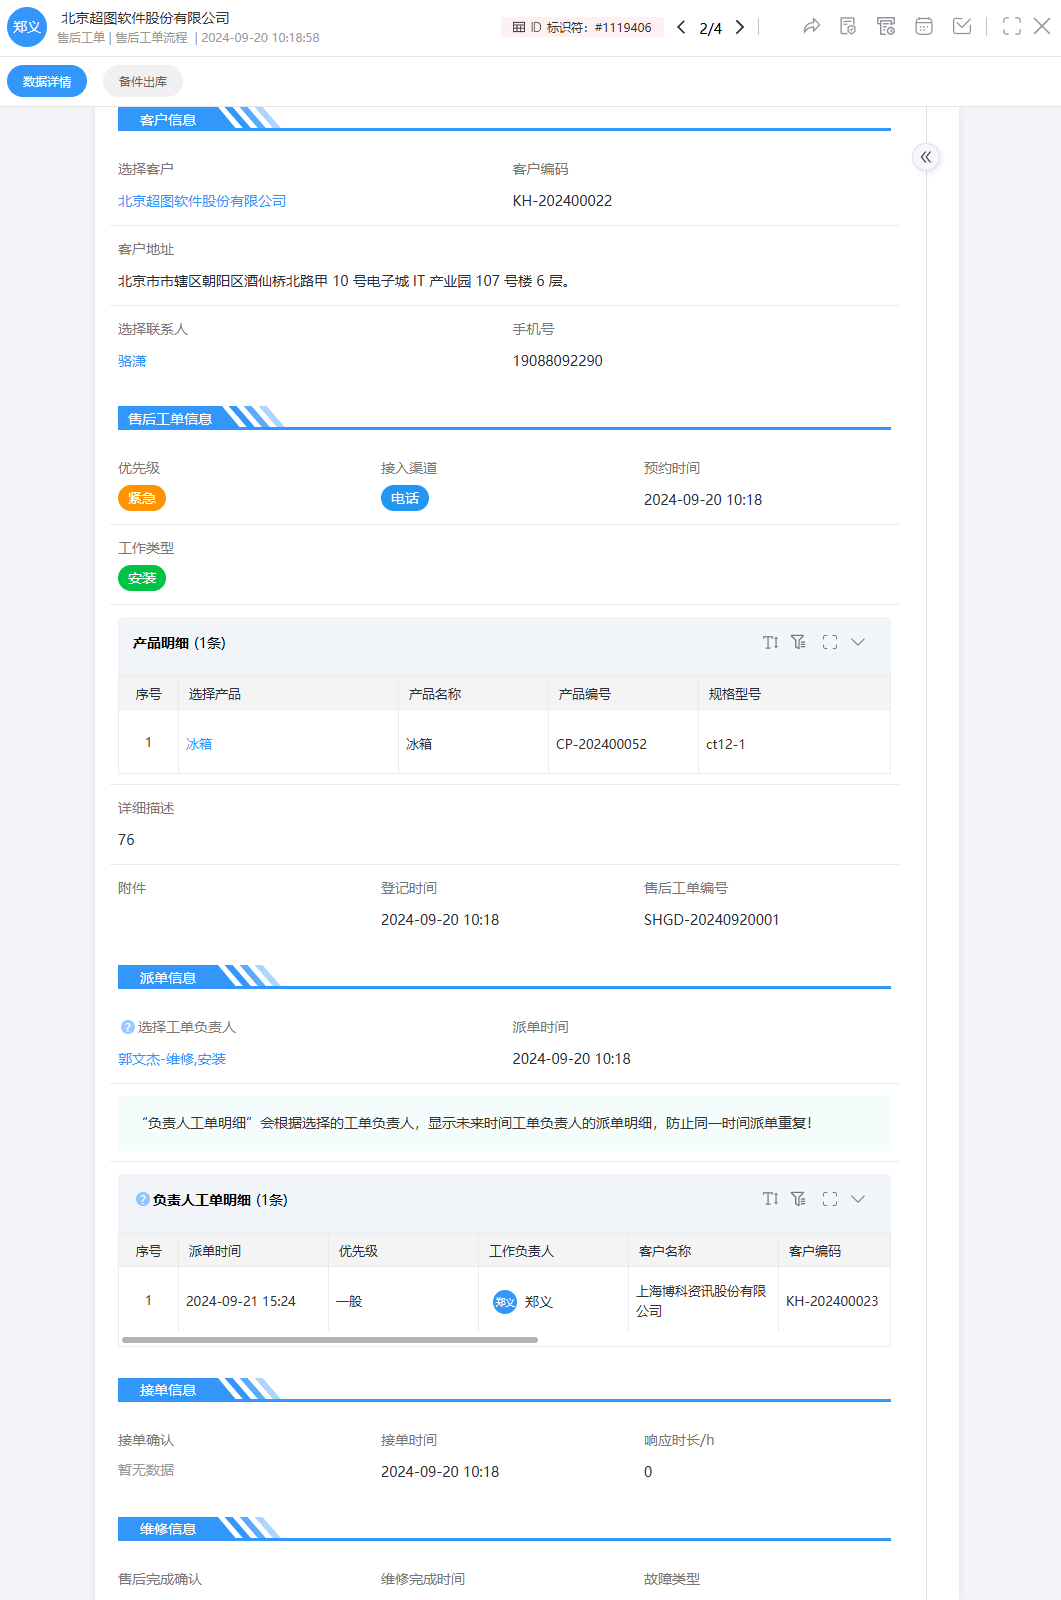Go to previous record arrow
Image resolution: width=1061 pixels, height=1600 pixels.
coord(681,27)
